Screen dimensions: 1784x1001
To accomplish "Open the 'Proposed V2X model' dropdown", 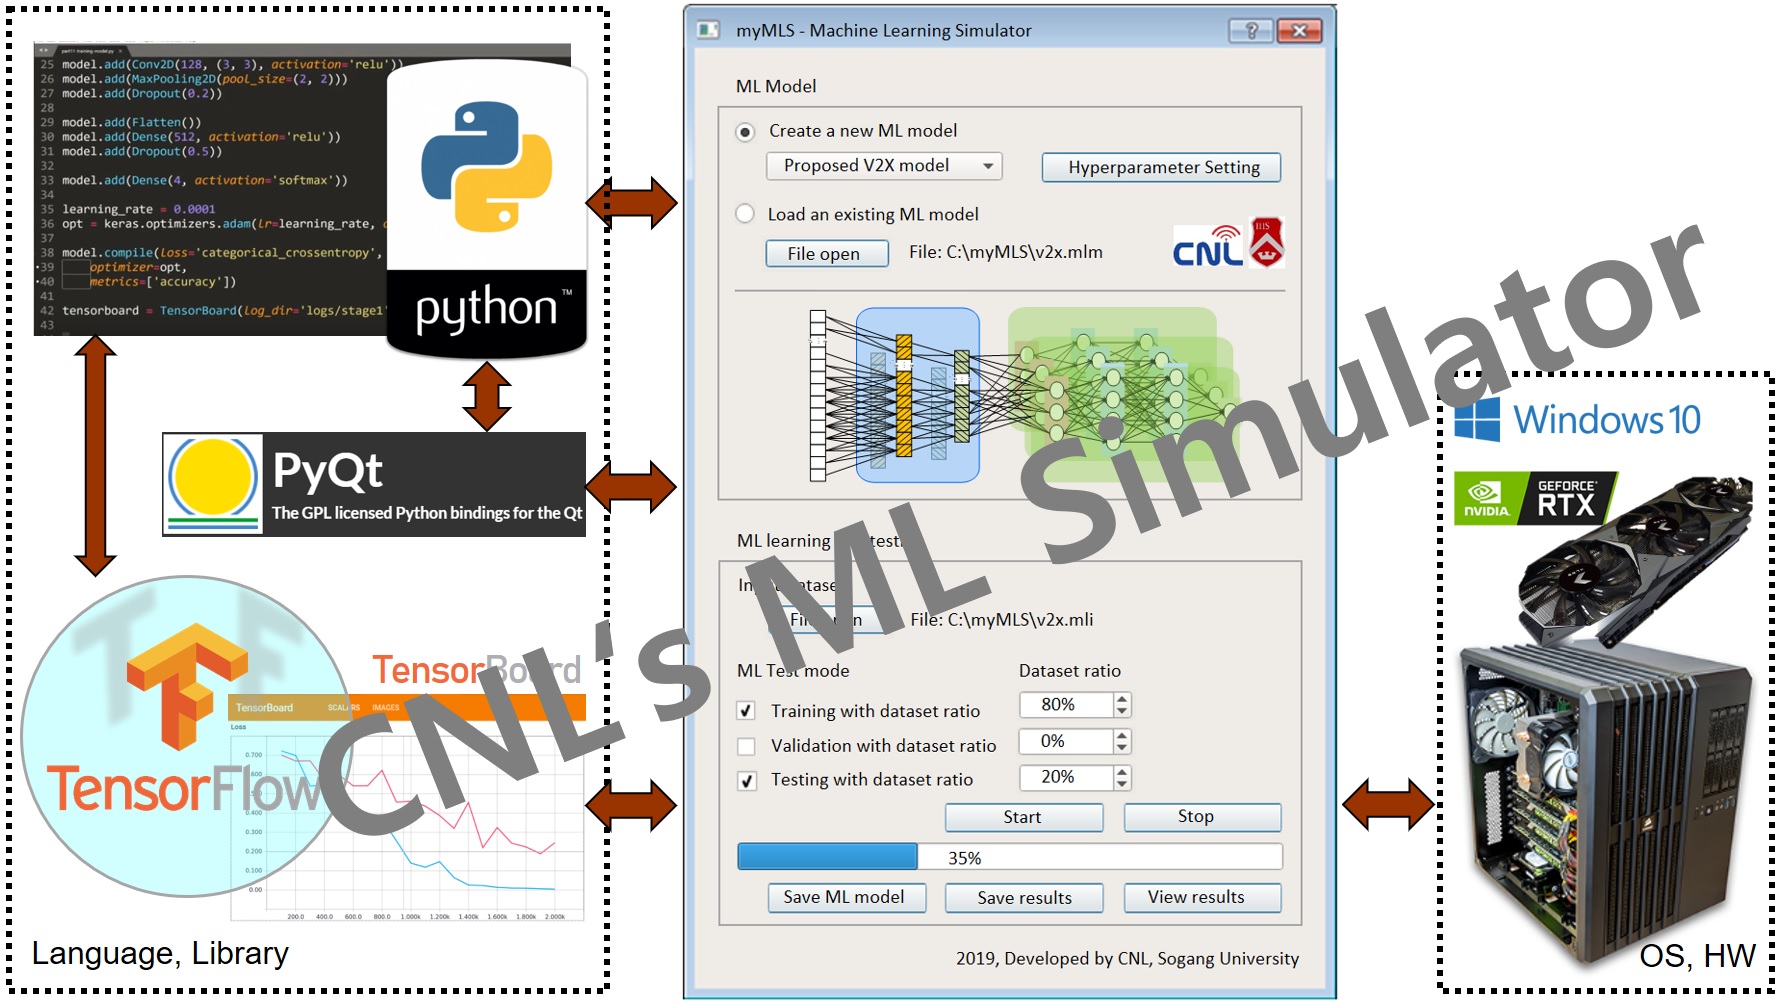I will point(884,166).
